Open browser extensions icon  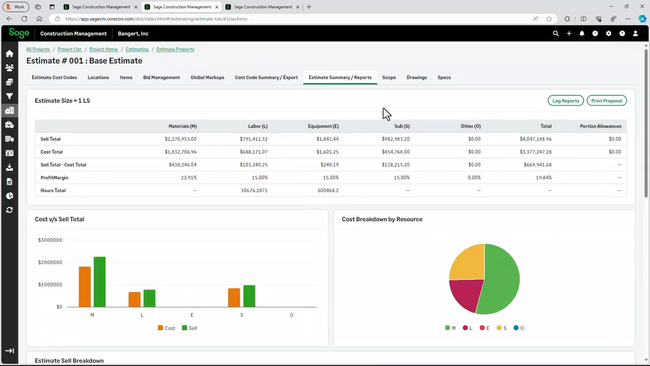(567, 19)
